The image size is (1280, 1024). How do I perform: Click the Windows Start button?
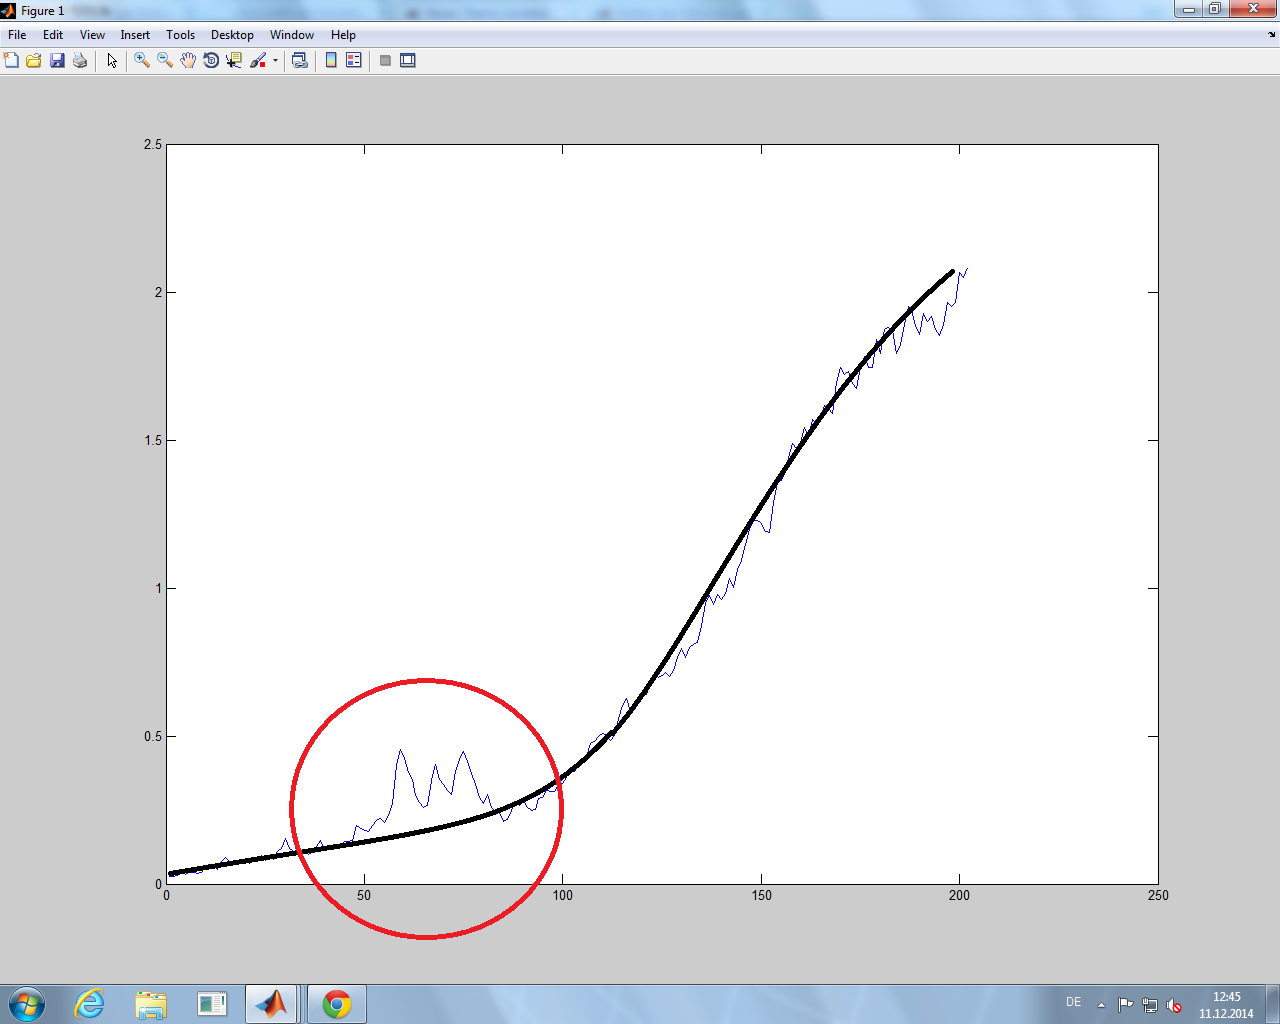coord(27,1003)
